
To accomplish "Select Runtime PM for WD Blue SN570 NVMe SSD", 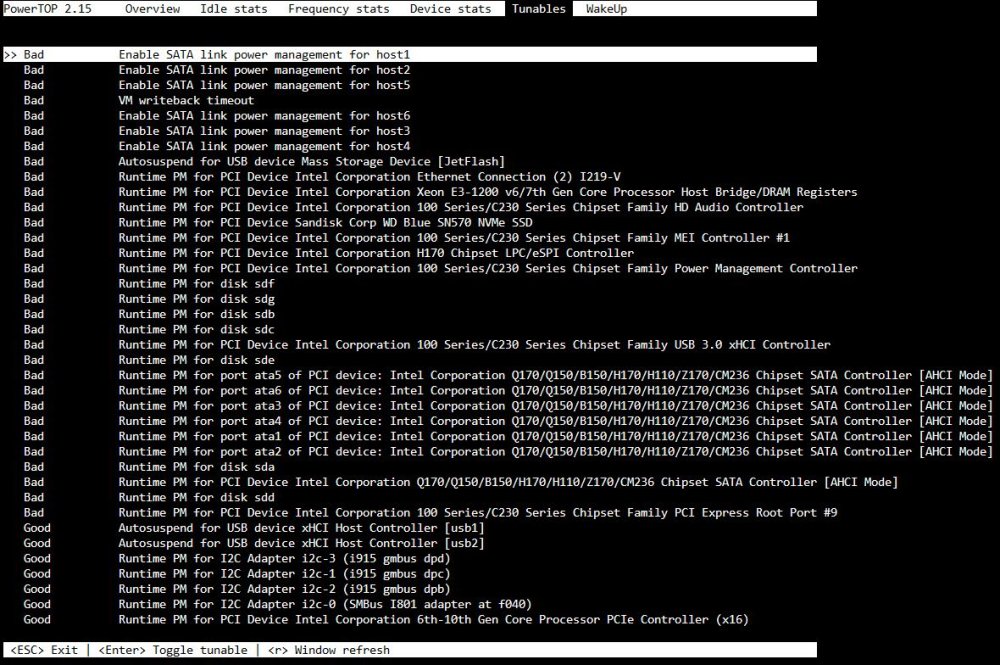I will [x=278, y=223].
